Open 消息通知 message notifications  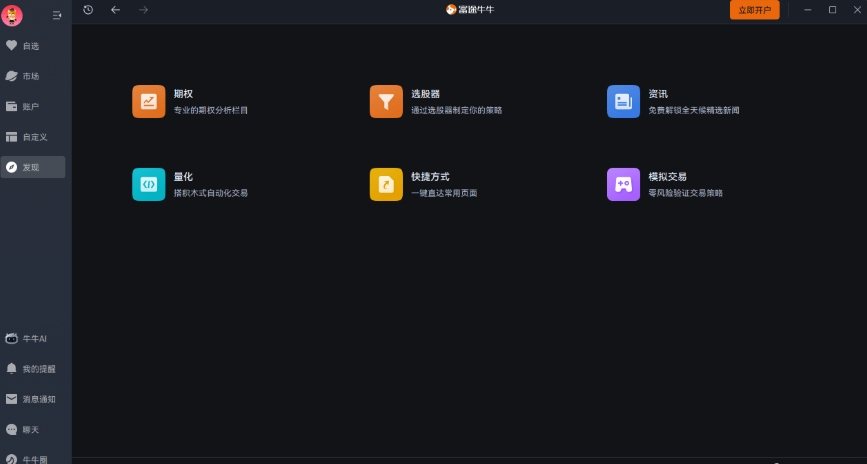tap(32, 399)
